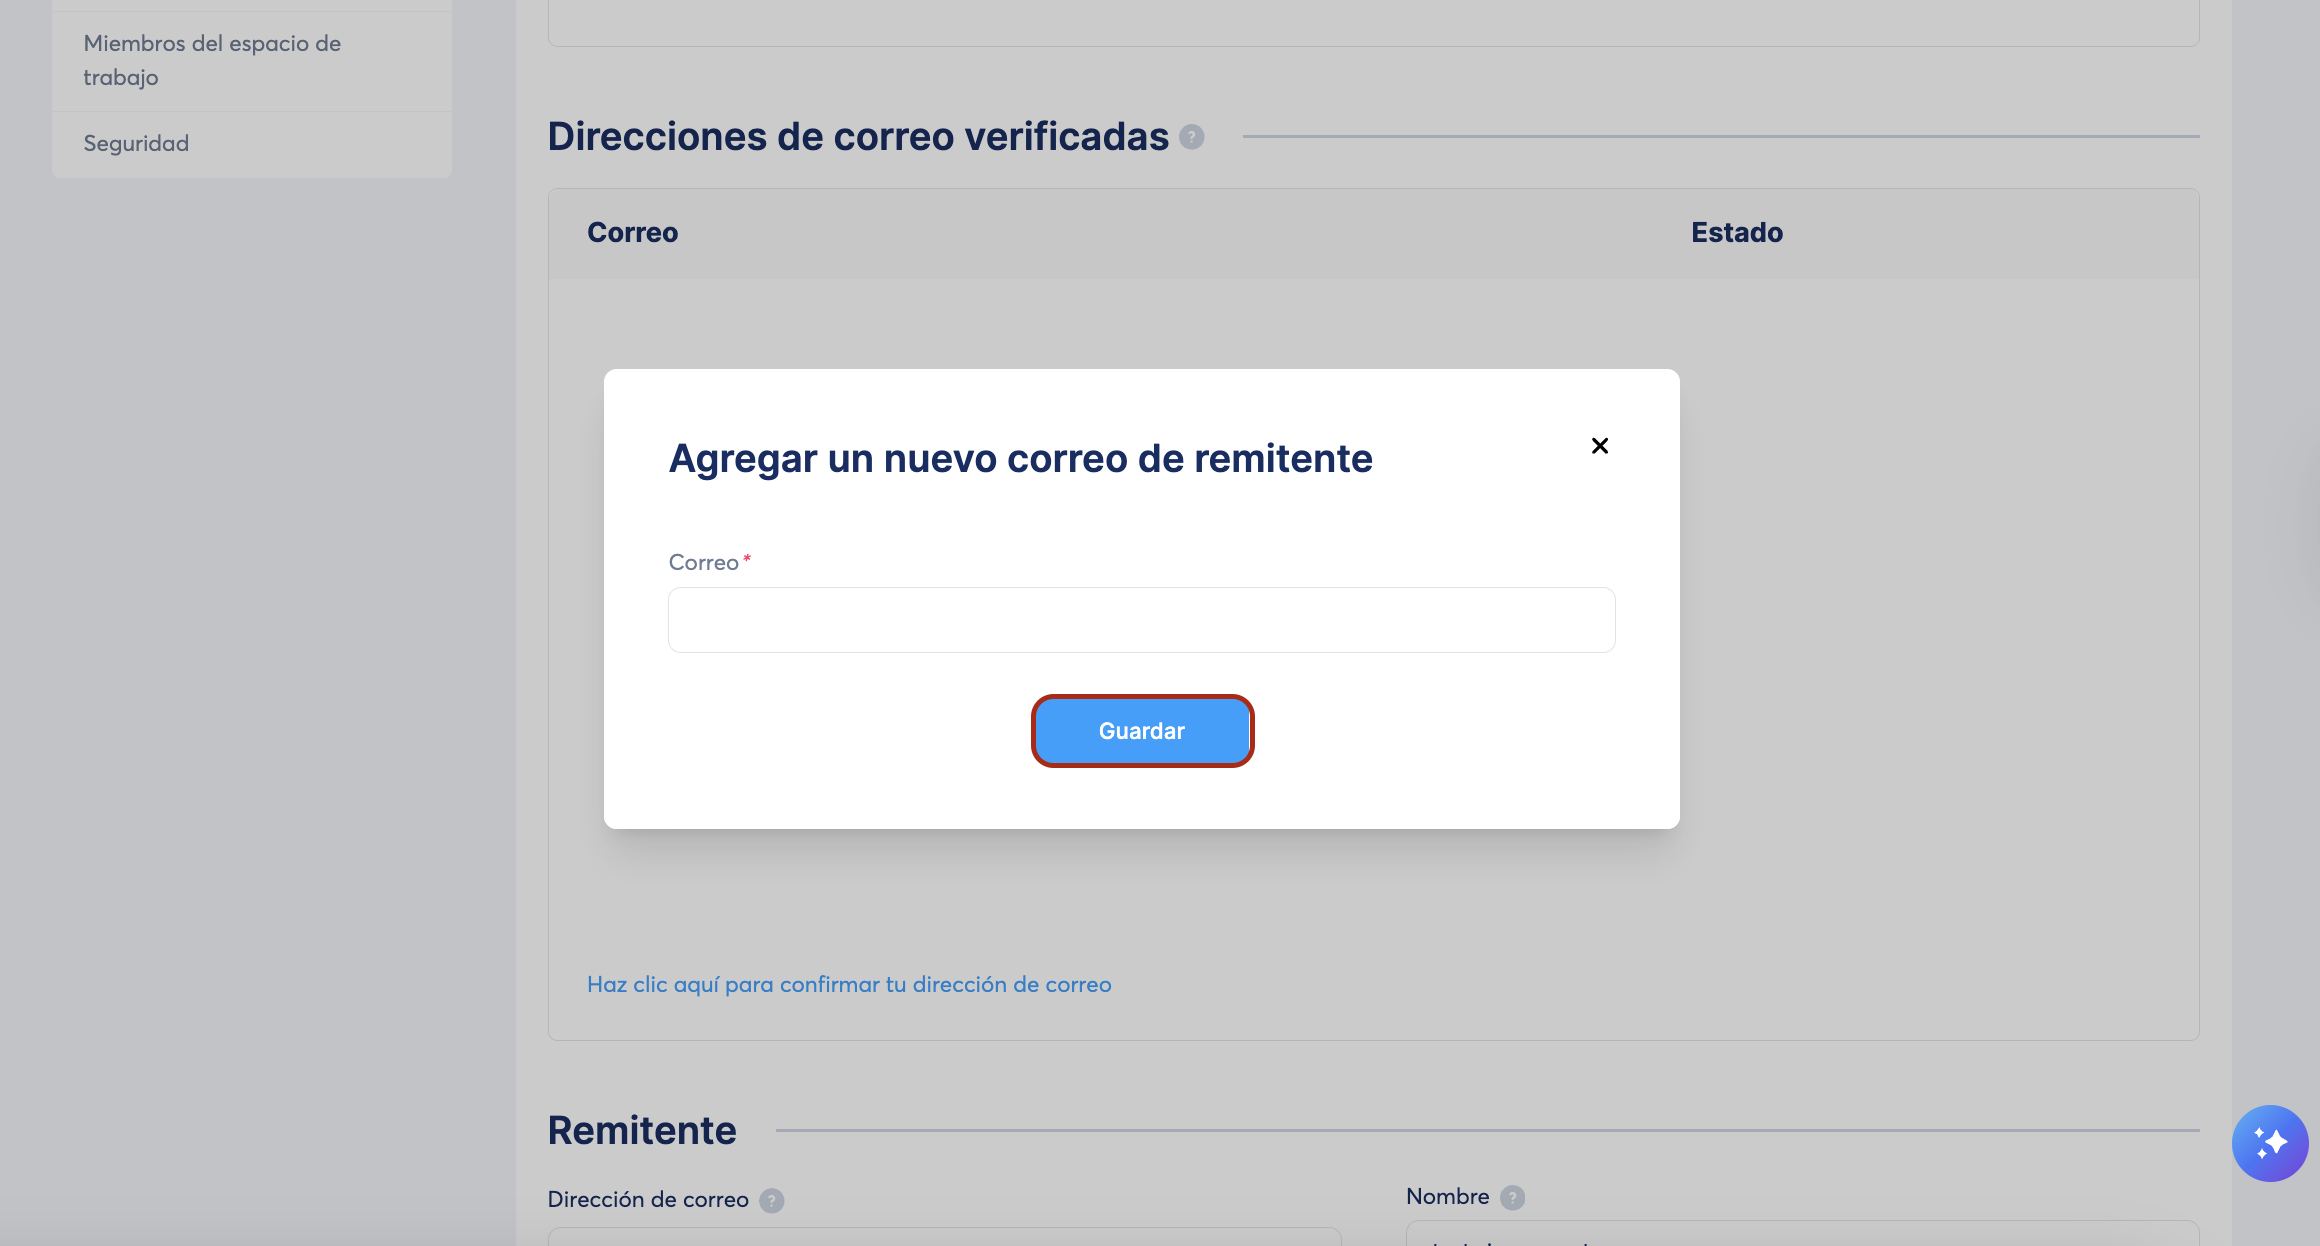Click the dialog title Agregar un nuevo correo

(1020, 458)
